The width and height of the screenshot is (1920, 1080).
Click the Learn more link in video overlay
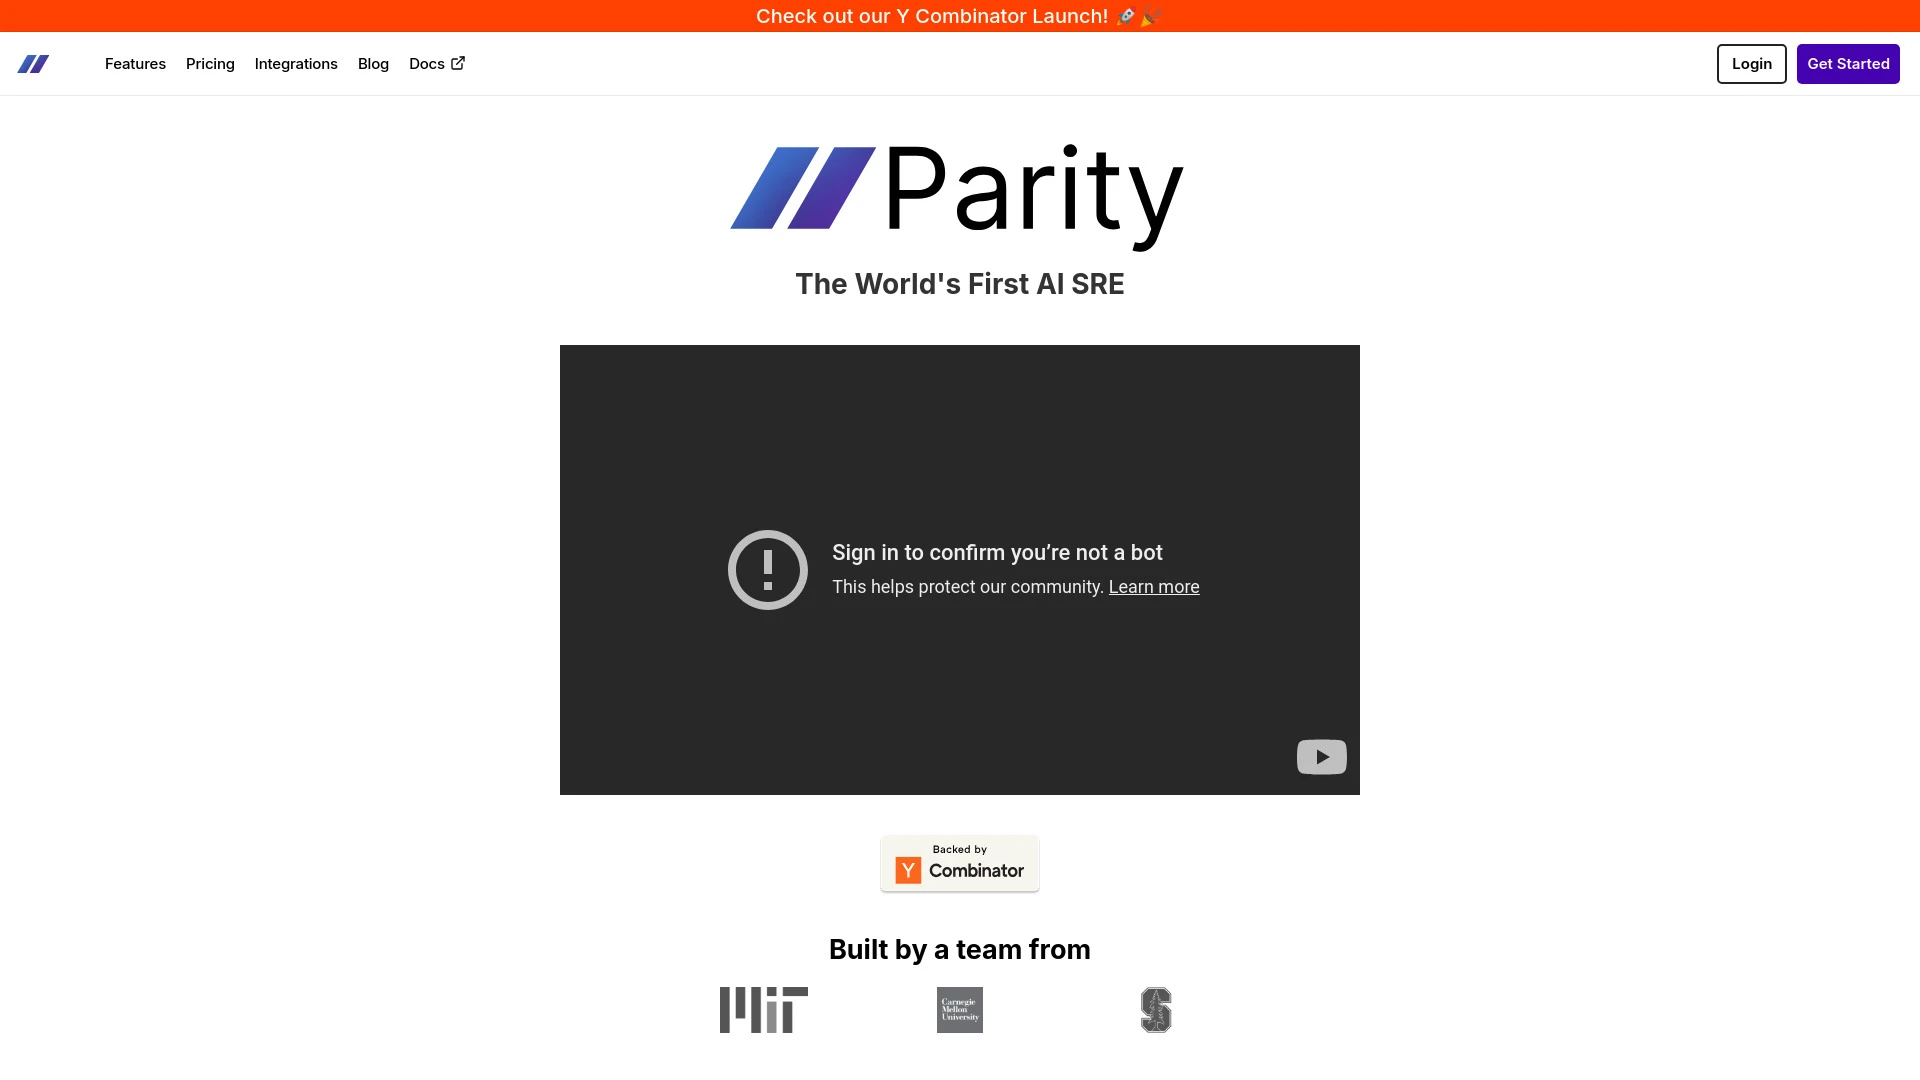pos(1154,587)
